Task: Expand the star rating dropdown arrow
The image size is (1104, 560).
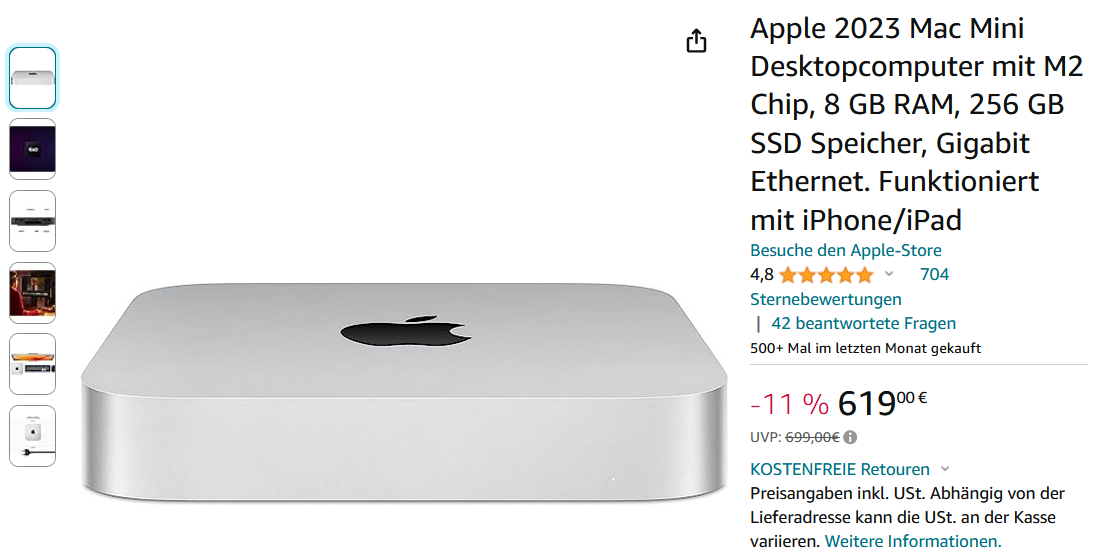Action: (889, 274)
